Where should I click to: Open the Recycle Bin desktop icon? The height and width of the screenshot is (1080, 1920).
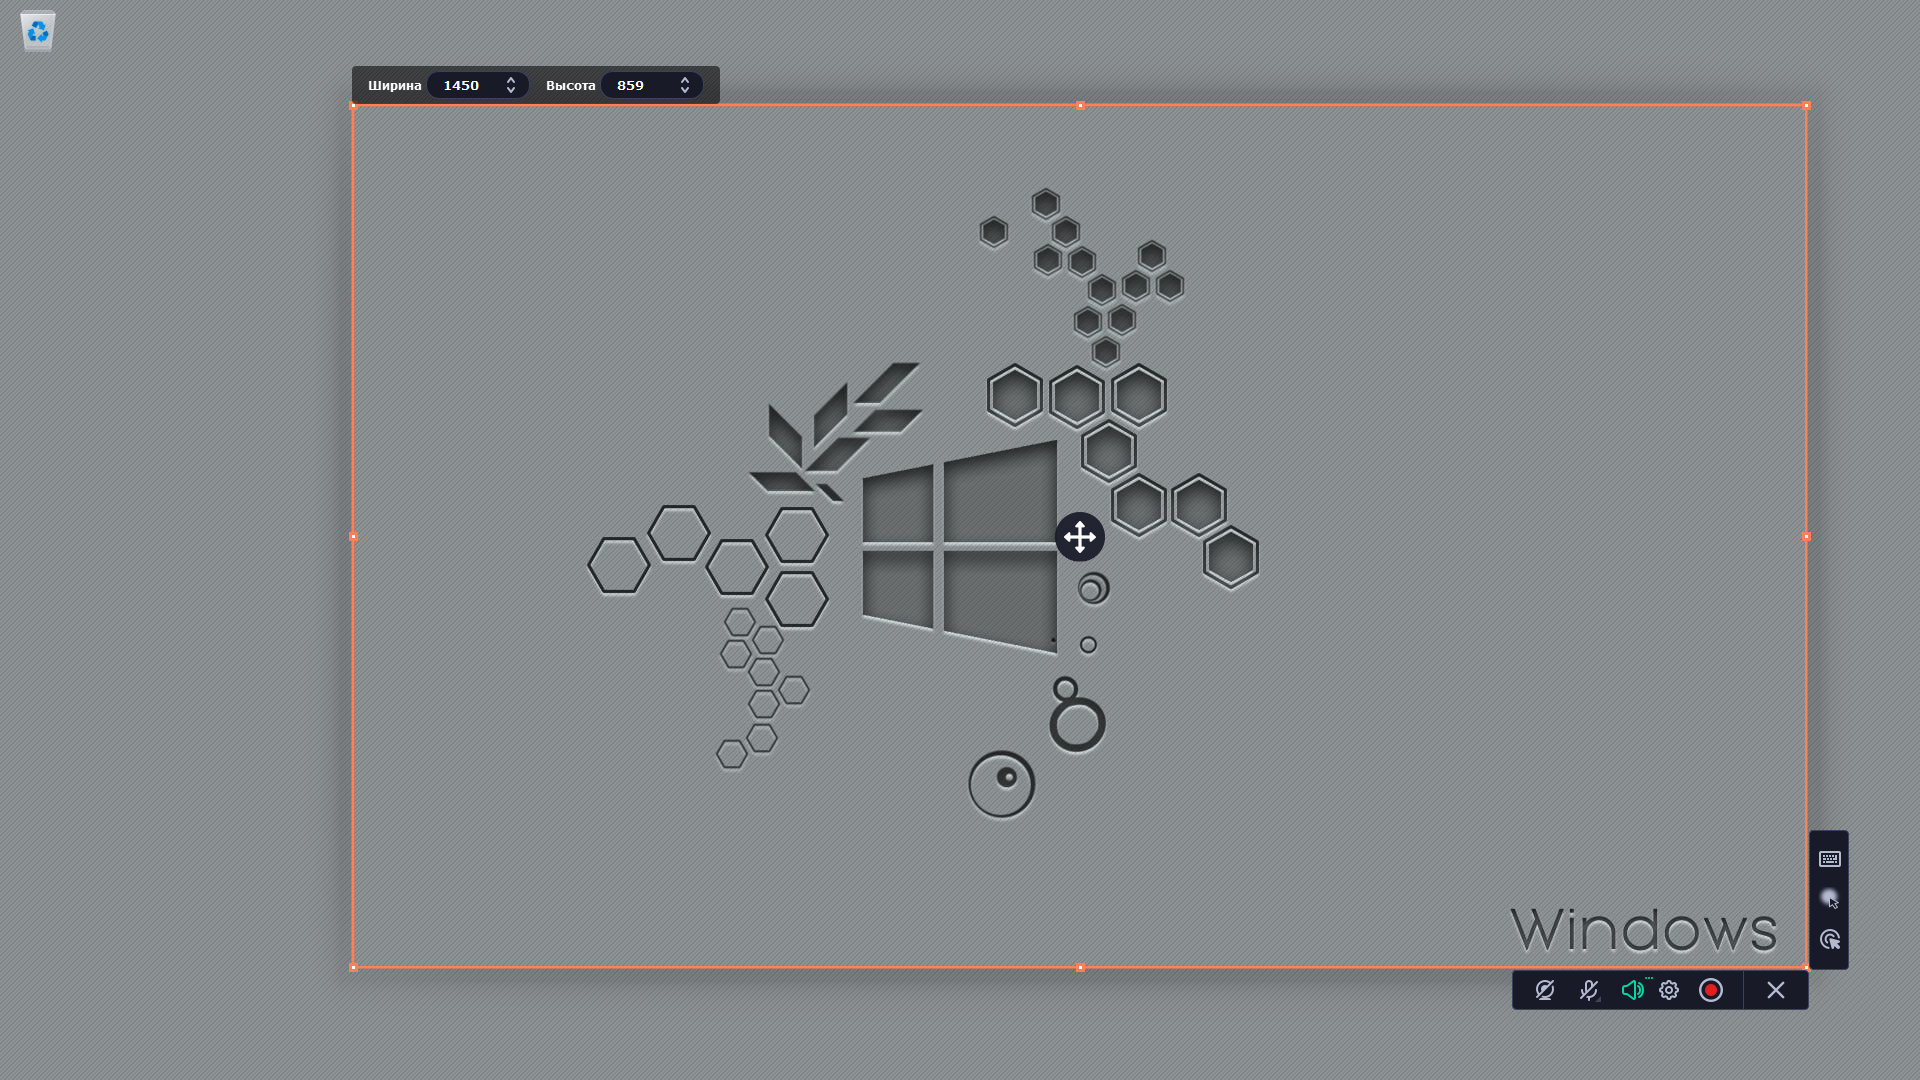[38, 32]
